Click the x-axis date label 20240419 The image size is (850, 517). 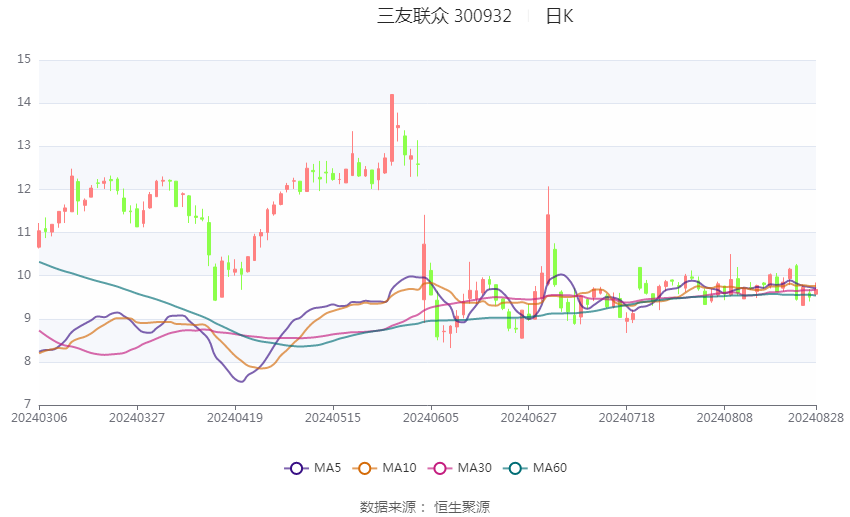235,418
